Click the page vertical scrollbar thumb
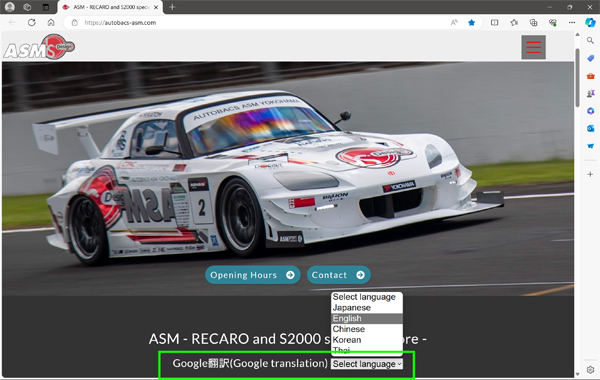Viewport: 600px width, 380px height. [577, 77]
